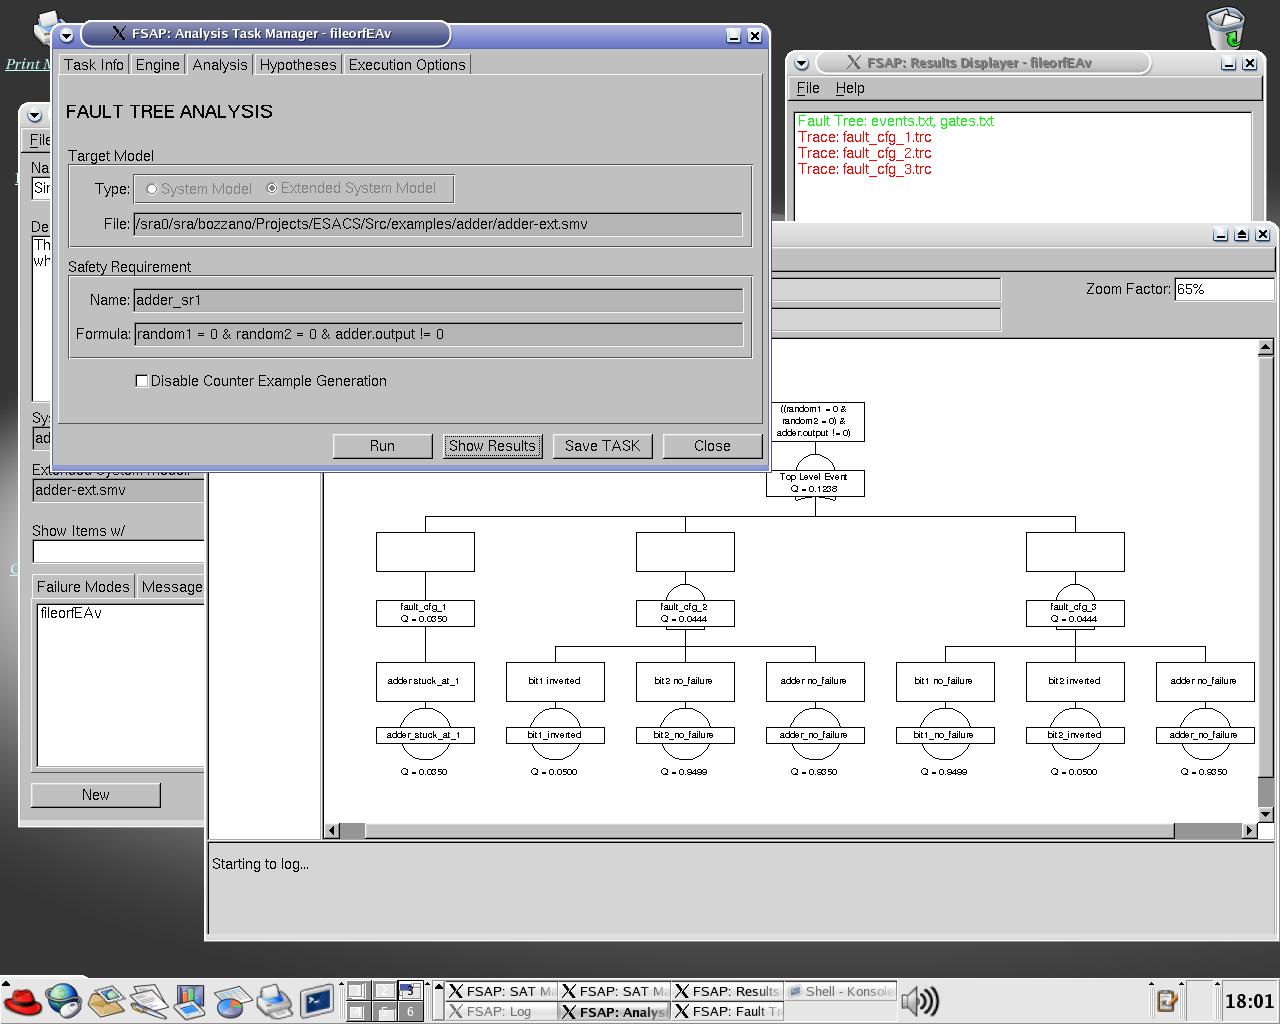1280x1024 pixels.
Task: Click the clipboard icon in the system tray
Action: click(1165, 1000)
